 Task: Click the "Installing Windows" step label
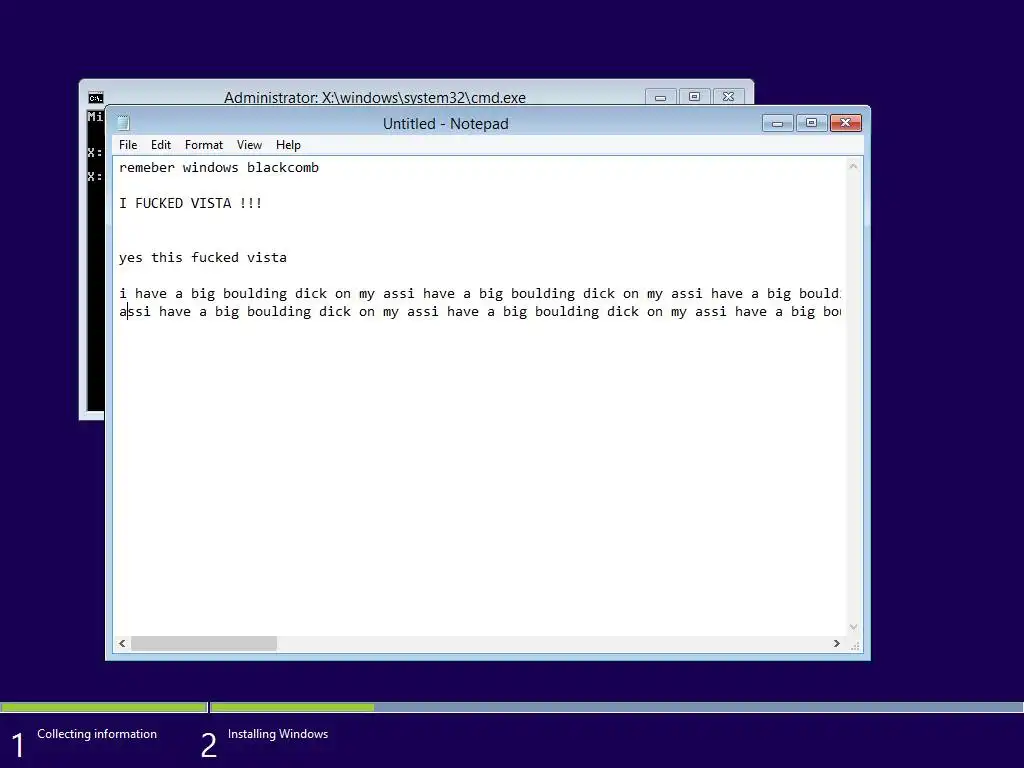click(278, 734)
